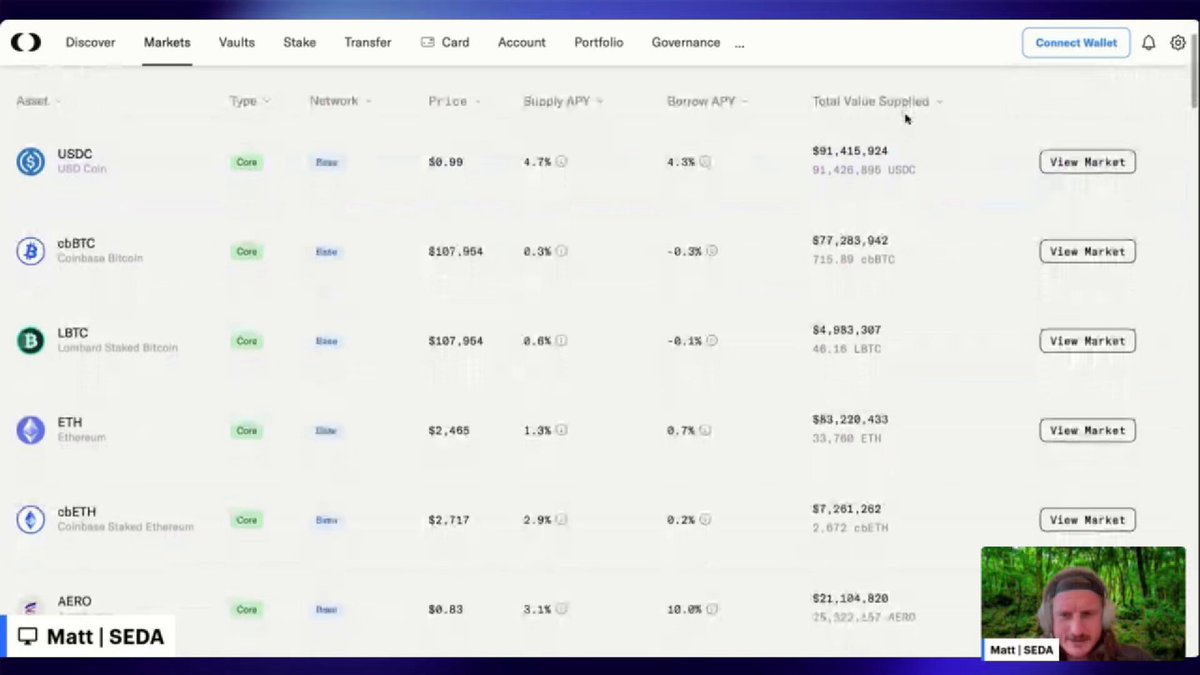Open the Portfolio tab
The width and height of the screenshot is (1200, 675).
tap(598, 43)
